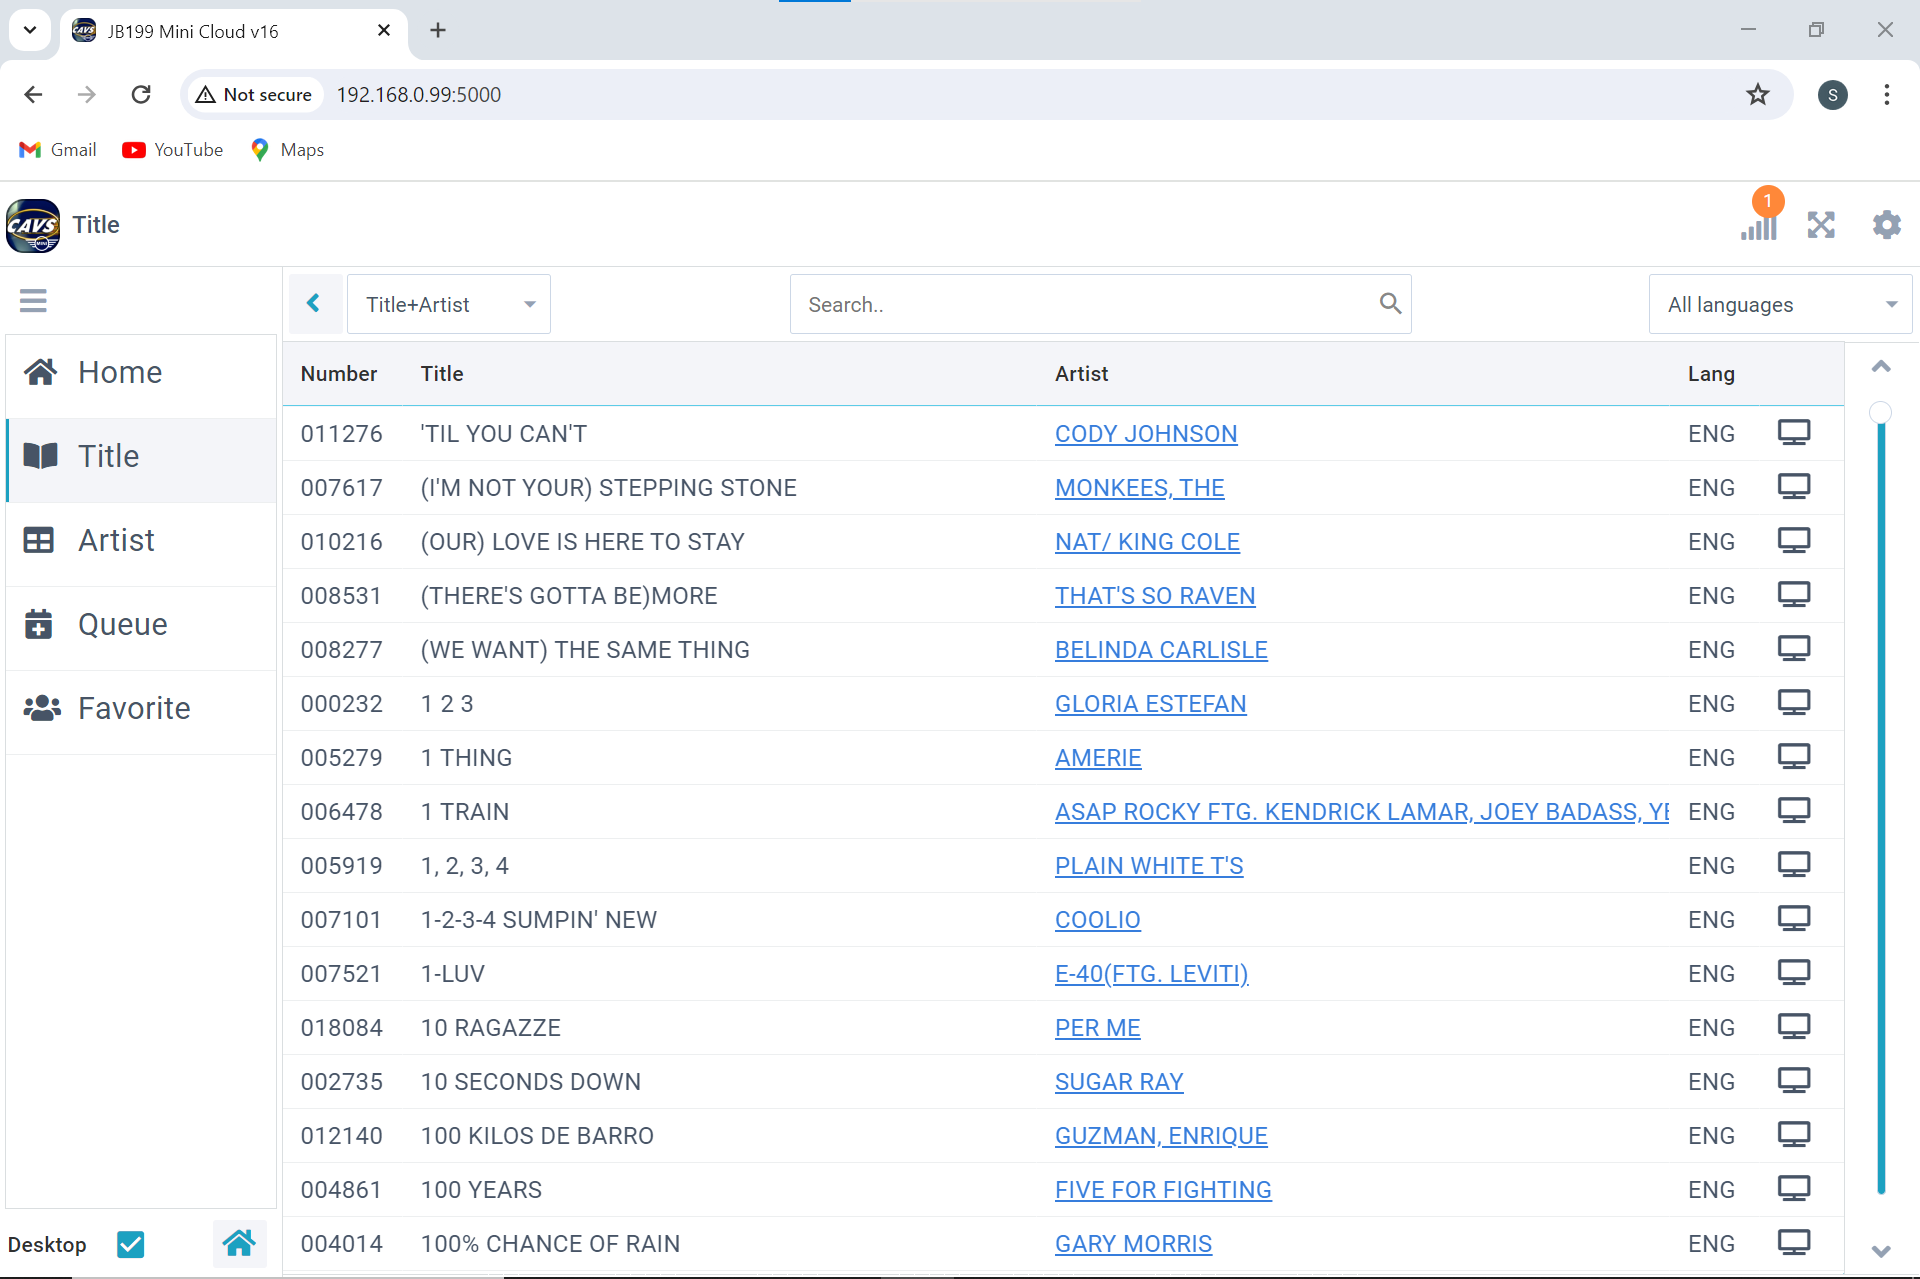
Task: Click the monitor icon for THE SAME THING row
Action: [x=1793, y=649]
